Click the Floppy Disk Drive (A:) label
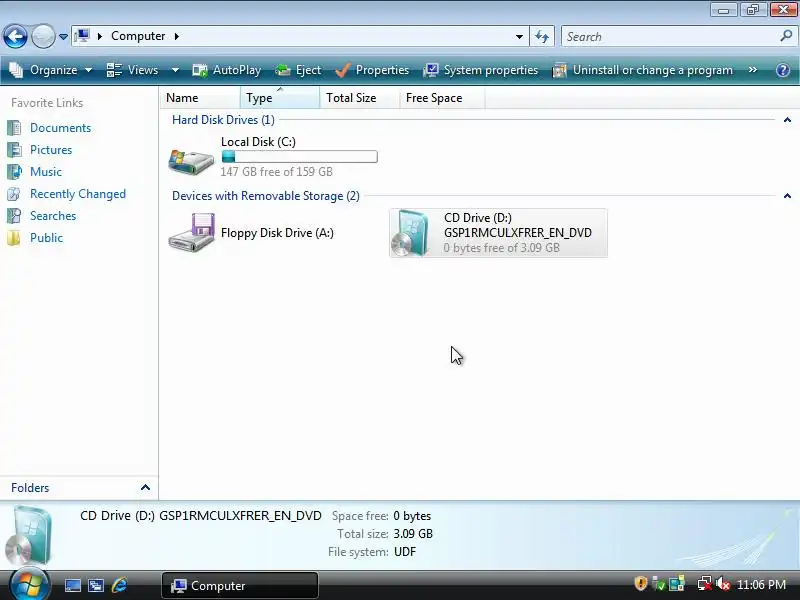 click(277, 233)
